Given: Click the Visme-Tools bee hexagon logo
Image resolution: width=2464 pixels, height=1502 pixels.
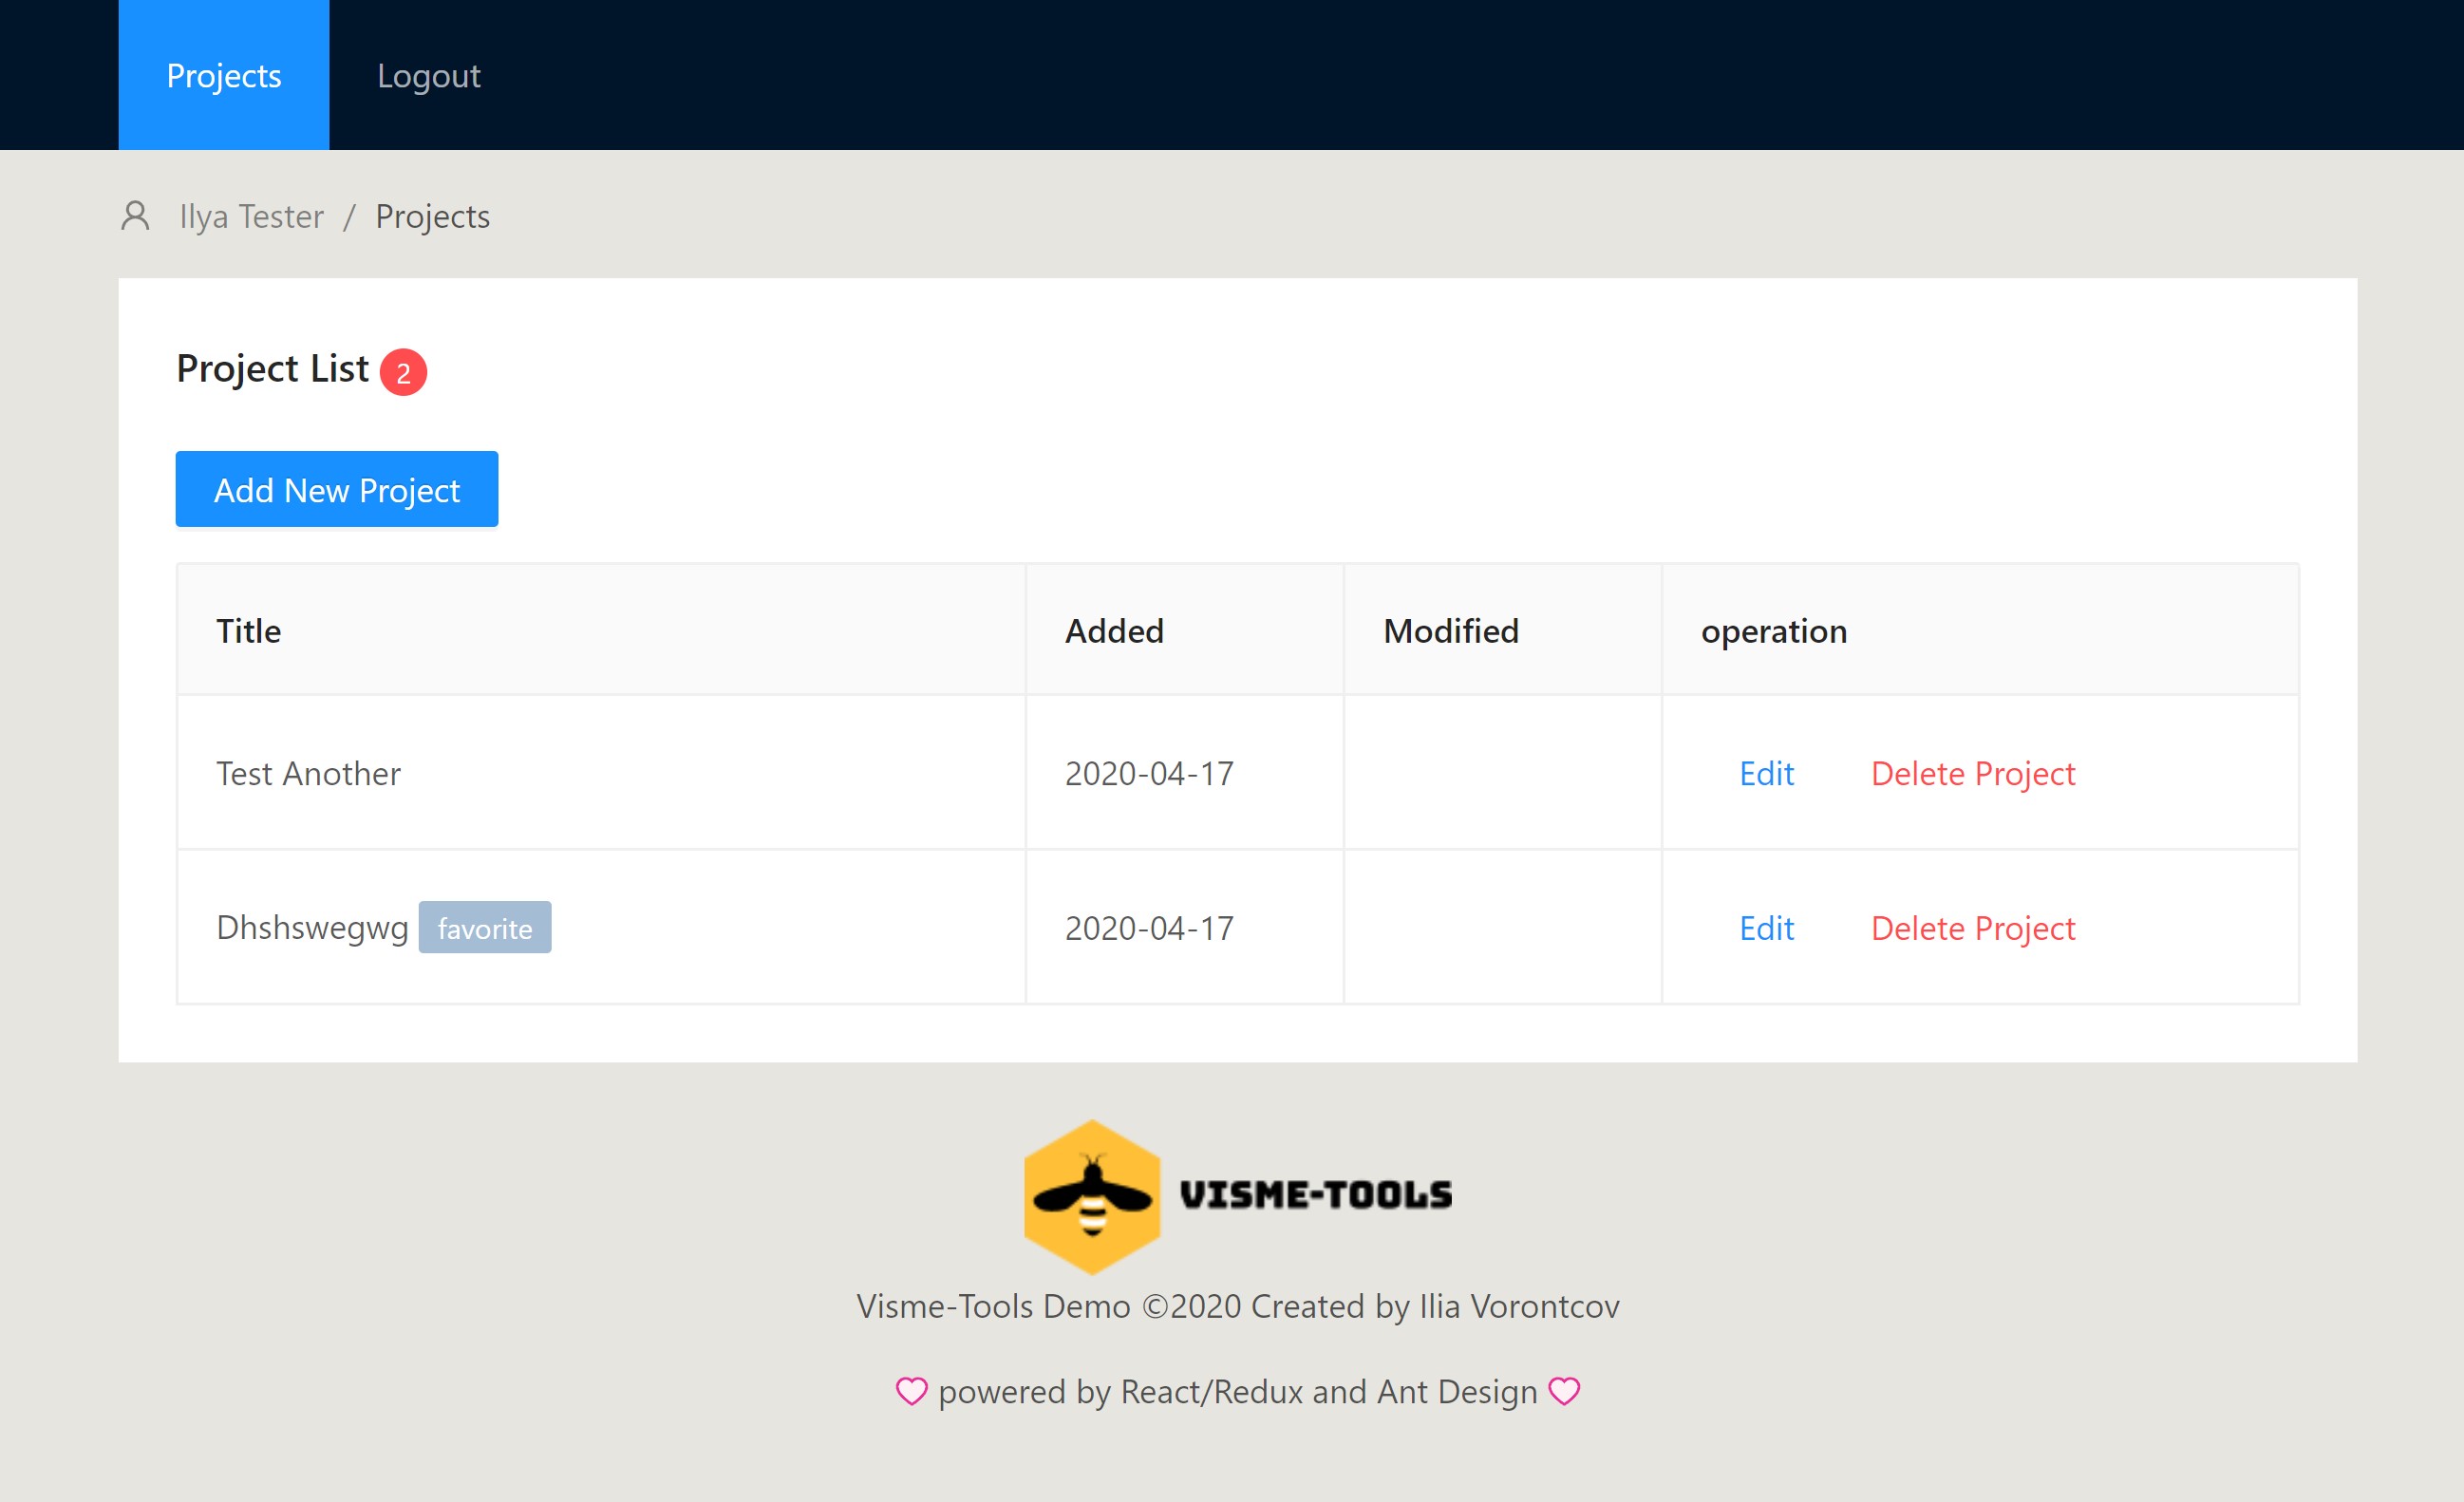Looking at the screenshot, I should [1091, 1196].
